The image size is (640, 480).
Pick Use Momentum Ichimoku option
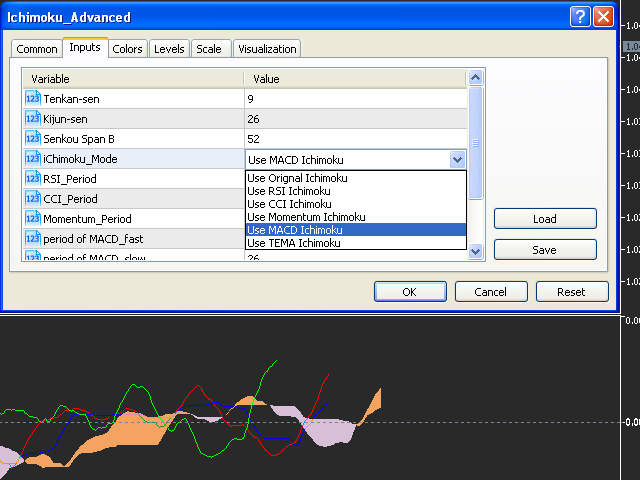click(x=306, y=217)
